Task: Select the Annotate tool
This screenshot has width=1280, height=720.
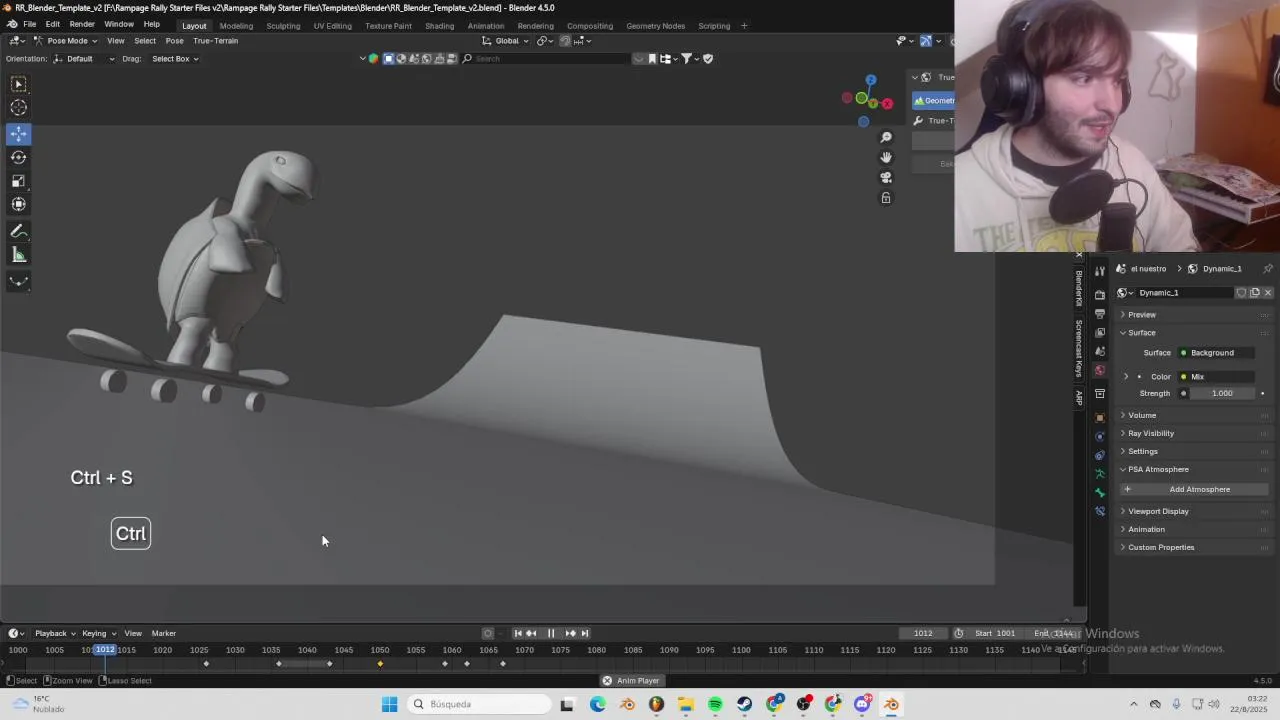Action: pyautogui.click(x=19, y=231)
